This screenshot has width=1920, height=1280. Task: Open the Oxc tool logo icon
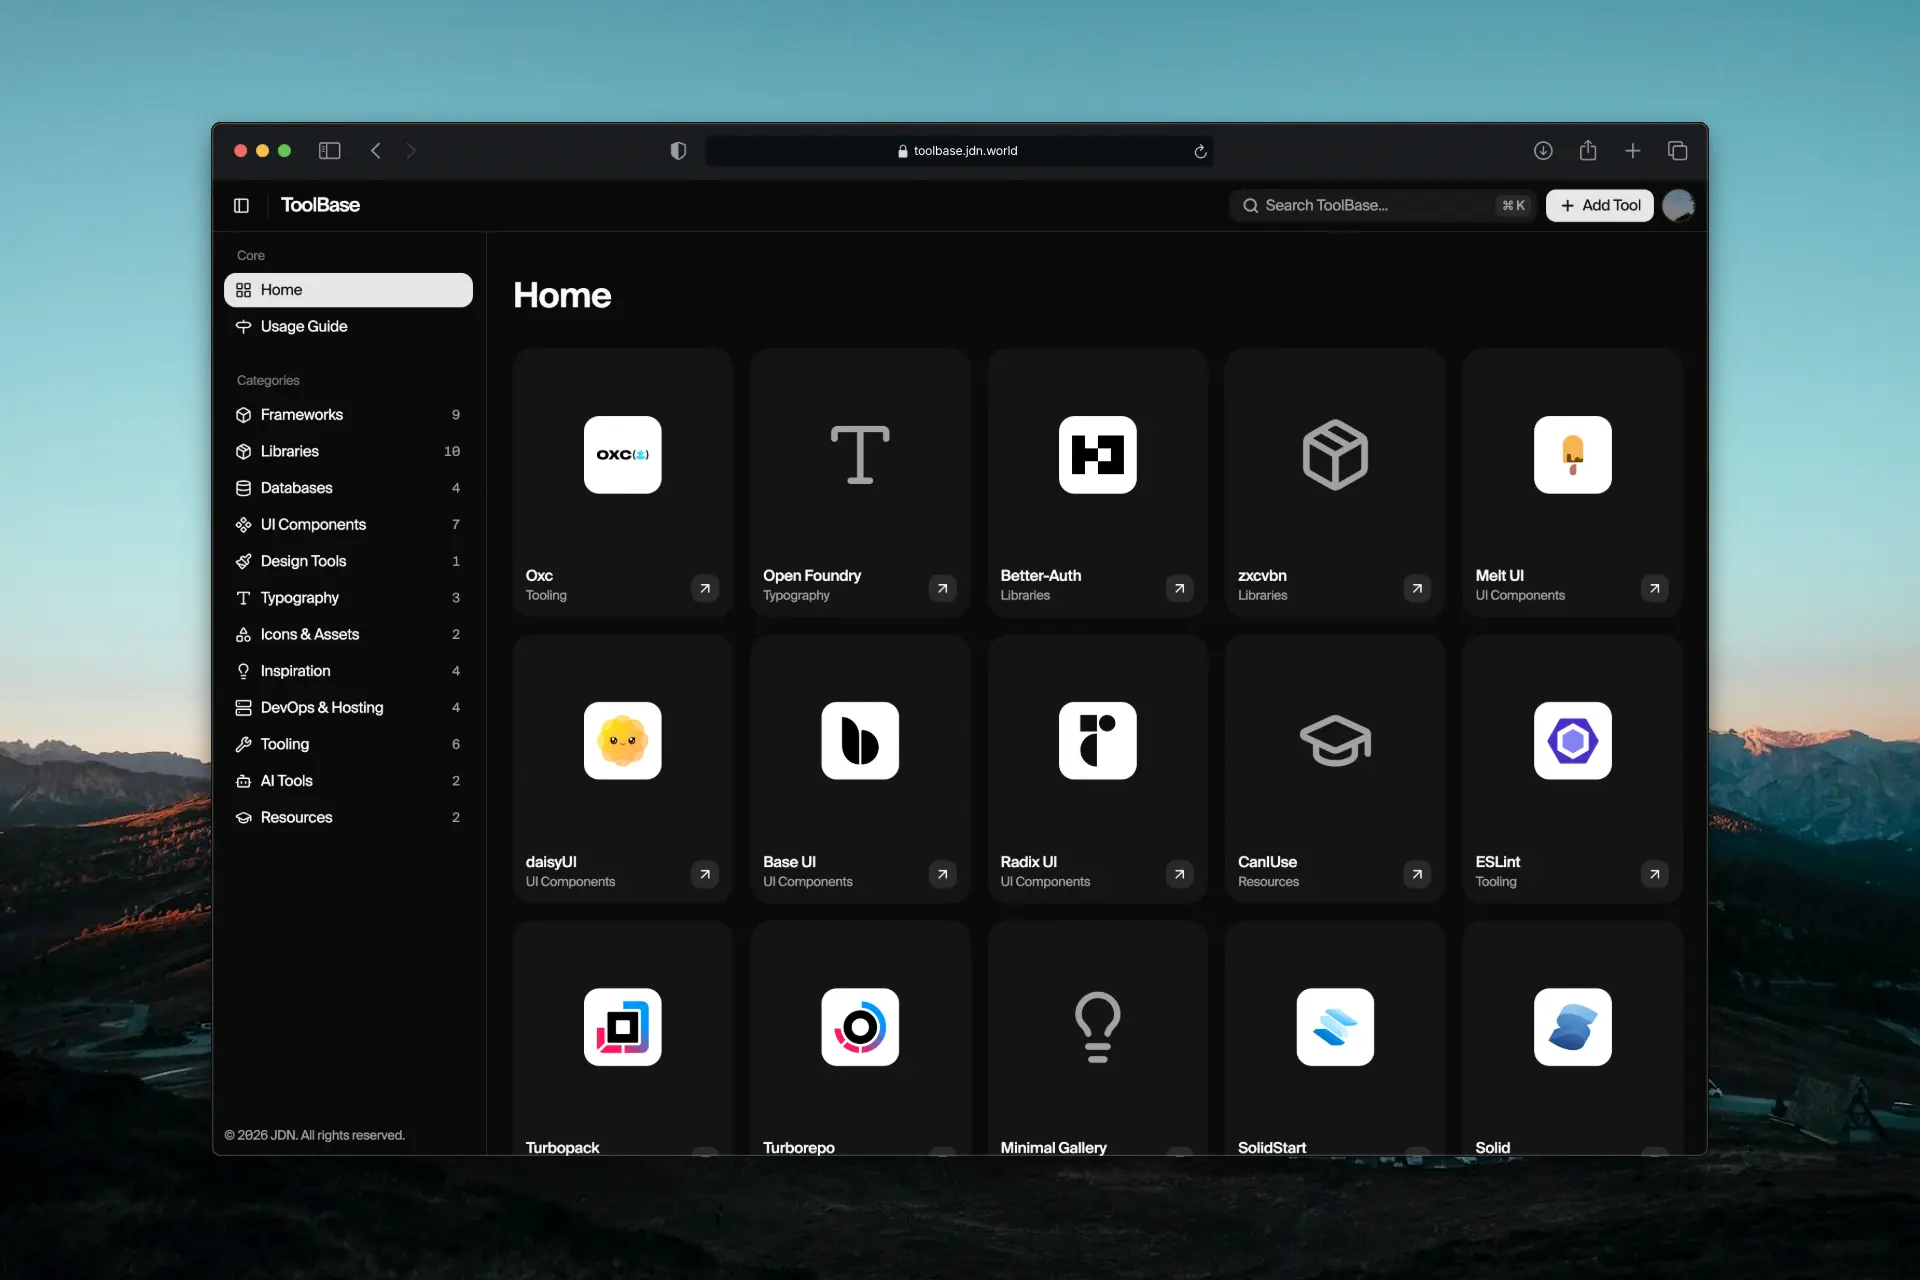tap(622, 455)
